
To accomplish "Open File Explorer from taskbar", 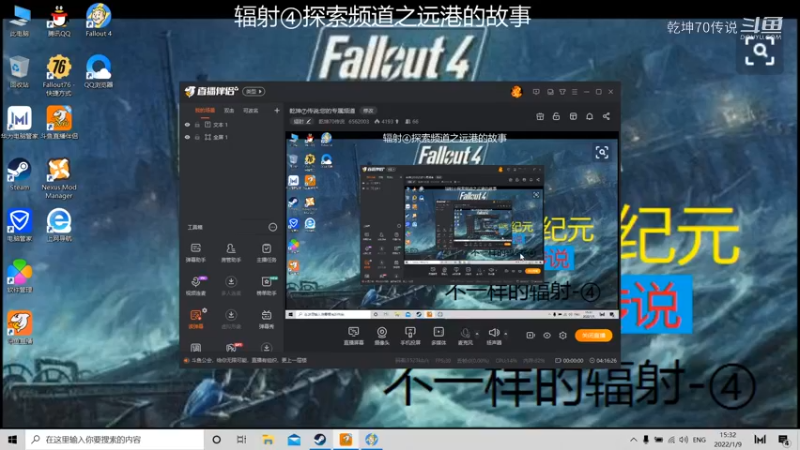I will click(268, 439).
